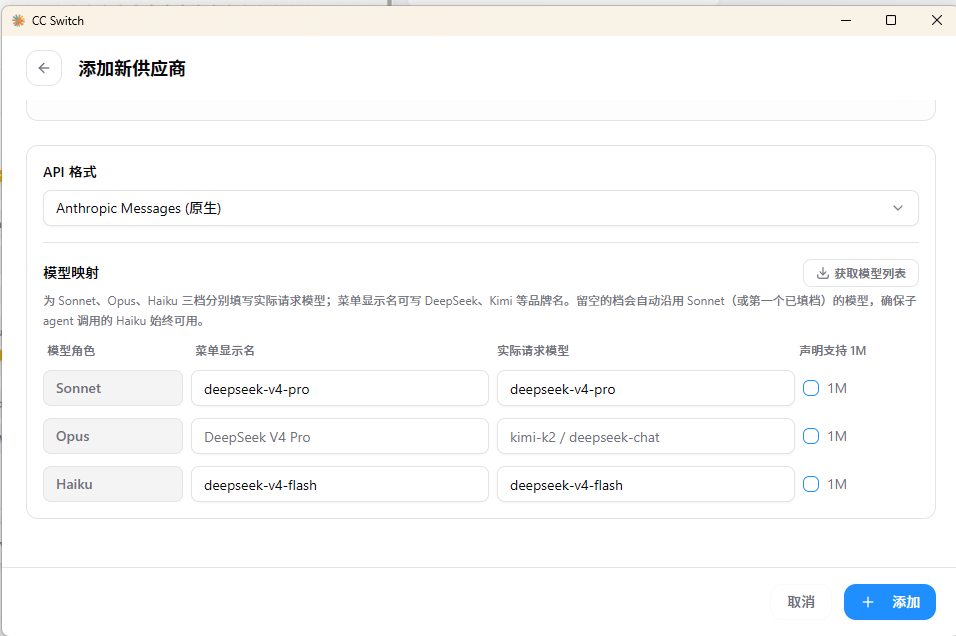Edit Haiku menu display name field

coord(340,484)
